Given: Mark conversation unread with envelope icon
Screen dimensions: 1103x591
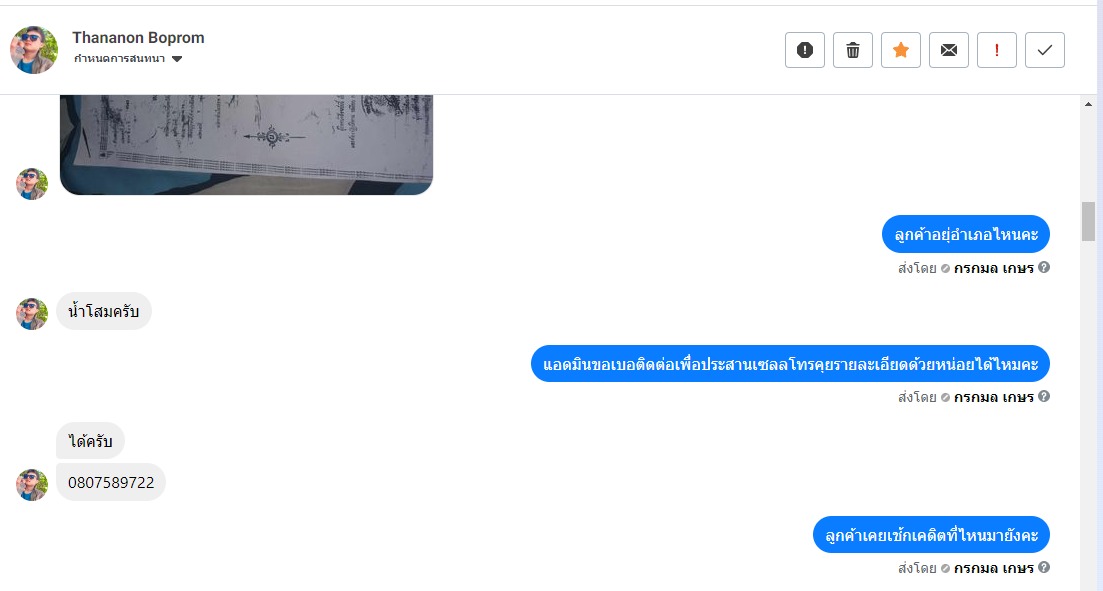Looking at the screenshot, I should pos(948,50).
